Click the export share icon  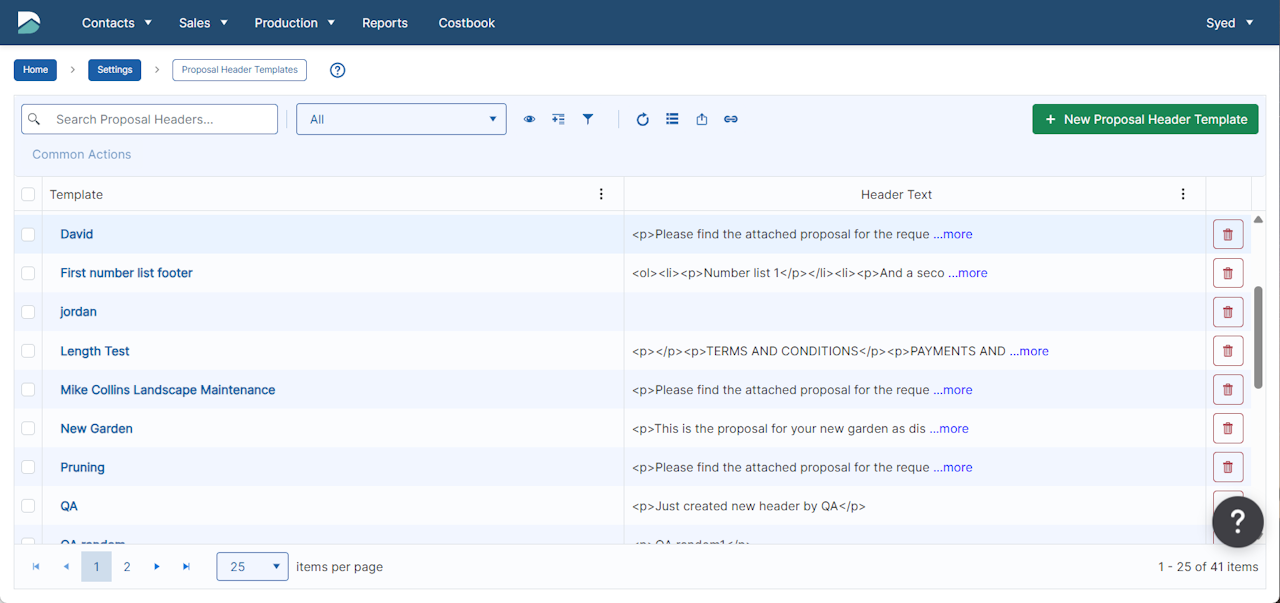click(x=702, y=119)
